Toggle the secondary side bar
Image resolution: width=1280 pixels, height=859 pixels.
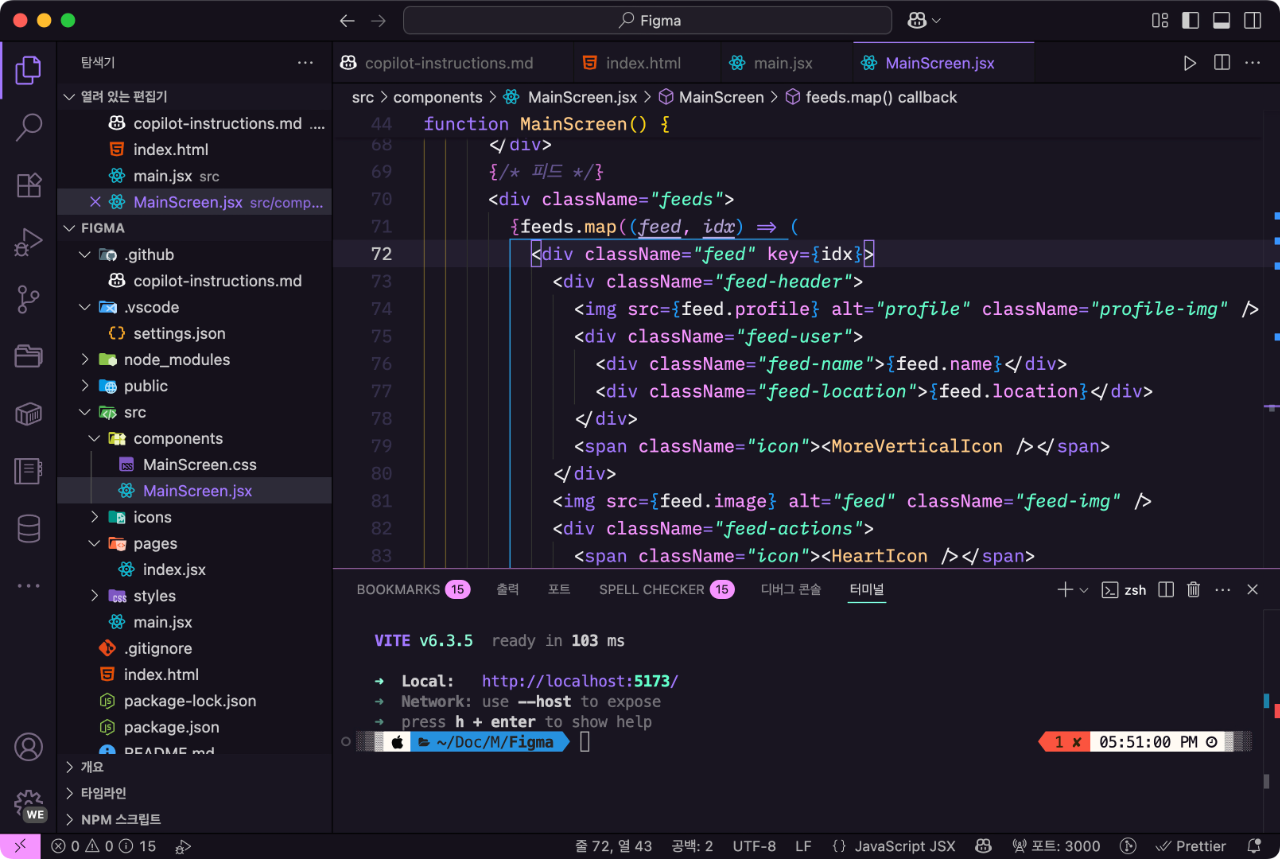[1252, 20]
